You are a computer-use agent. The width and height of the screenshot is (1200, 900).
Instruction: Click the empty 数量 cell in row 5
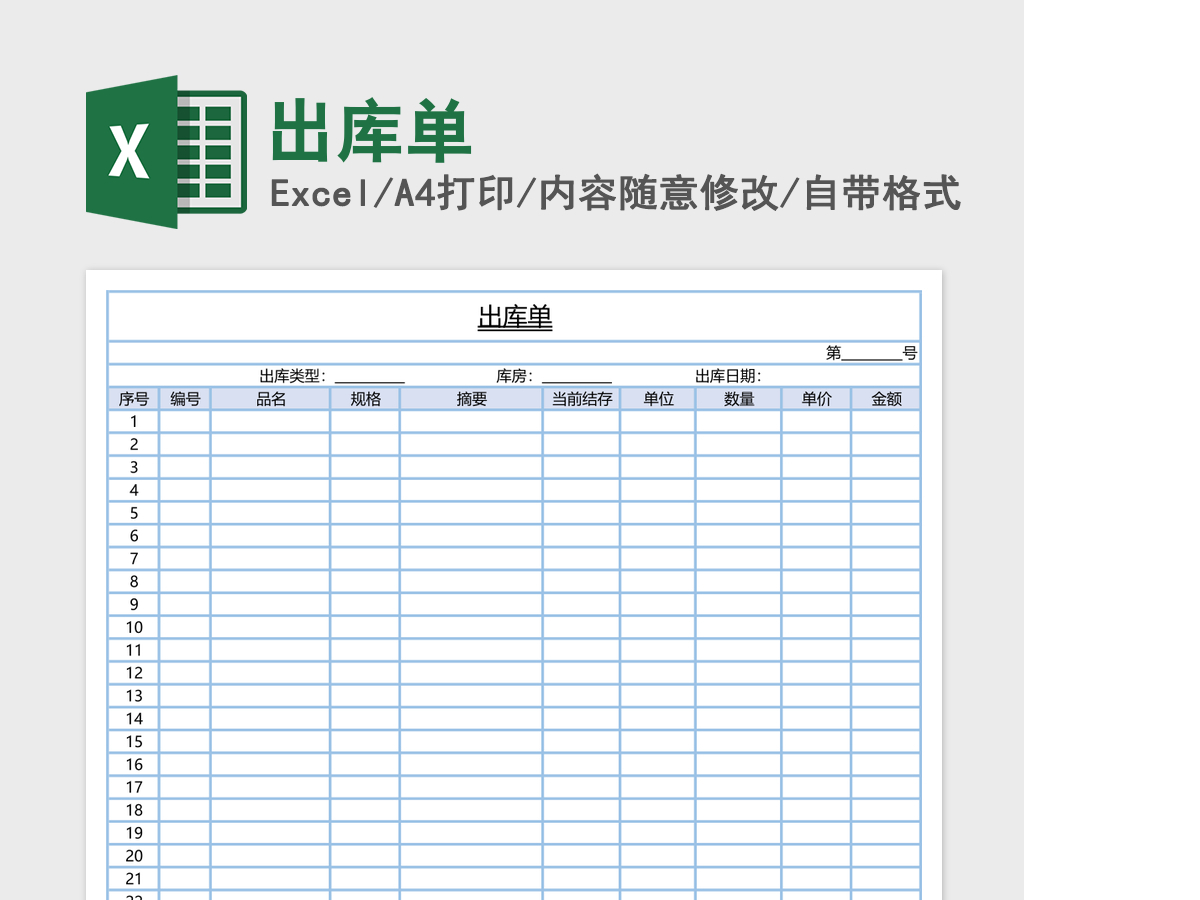click(739, 513)
